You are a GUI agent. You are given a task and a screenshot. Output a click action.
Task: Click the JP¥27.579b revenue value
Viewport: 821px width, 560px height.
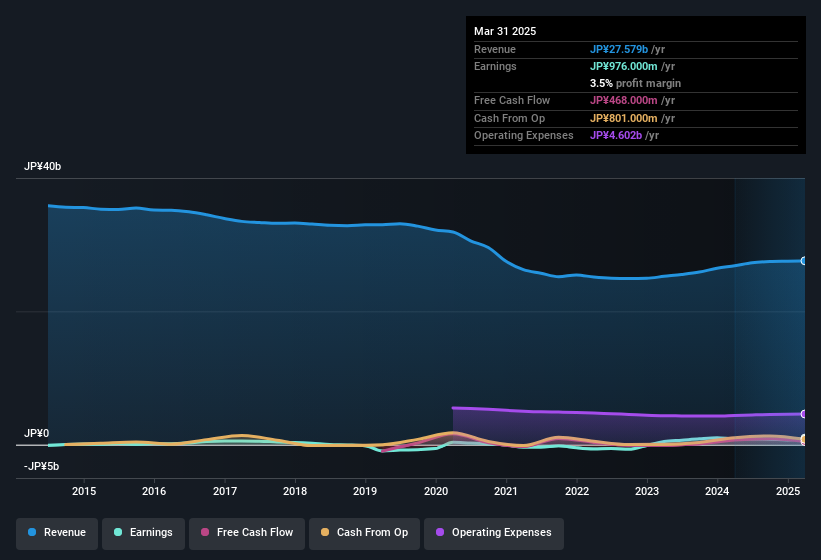pos(619,49)
